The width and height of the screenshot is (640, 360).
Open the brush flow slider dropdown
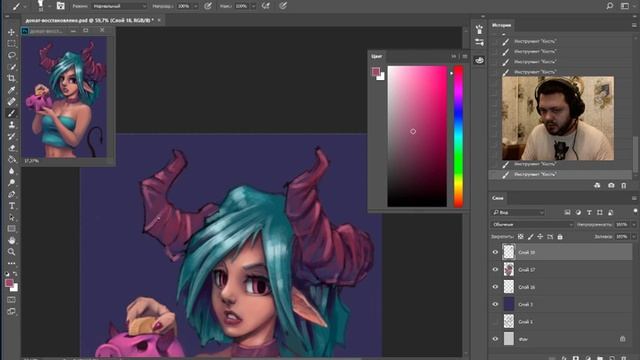point(253,6)
